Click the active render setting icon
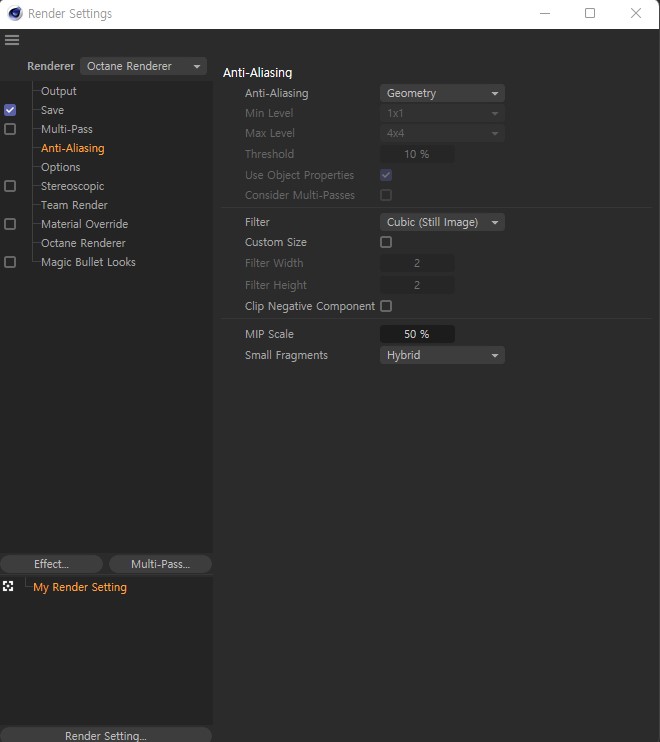 pyautogui.click(x=8, y=586)
